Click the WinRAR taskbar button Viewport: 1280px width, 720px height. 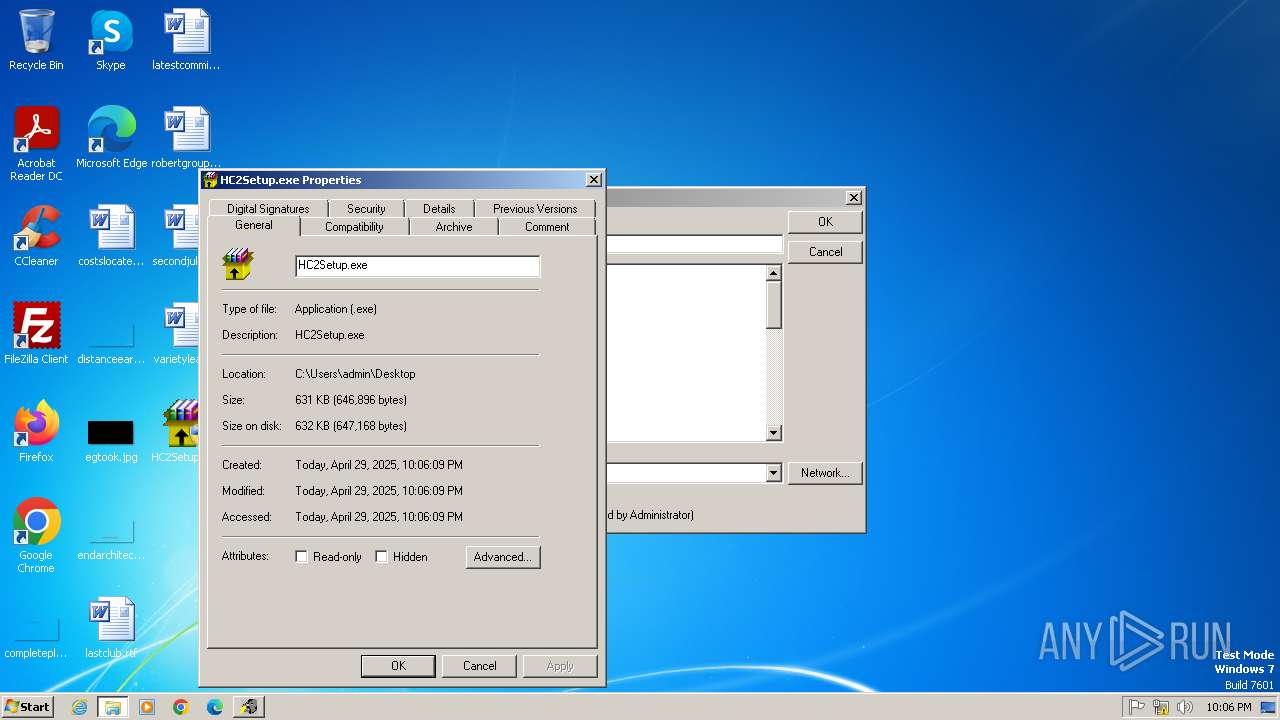[249, 707]
